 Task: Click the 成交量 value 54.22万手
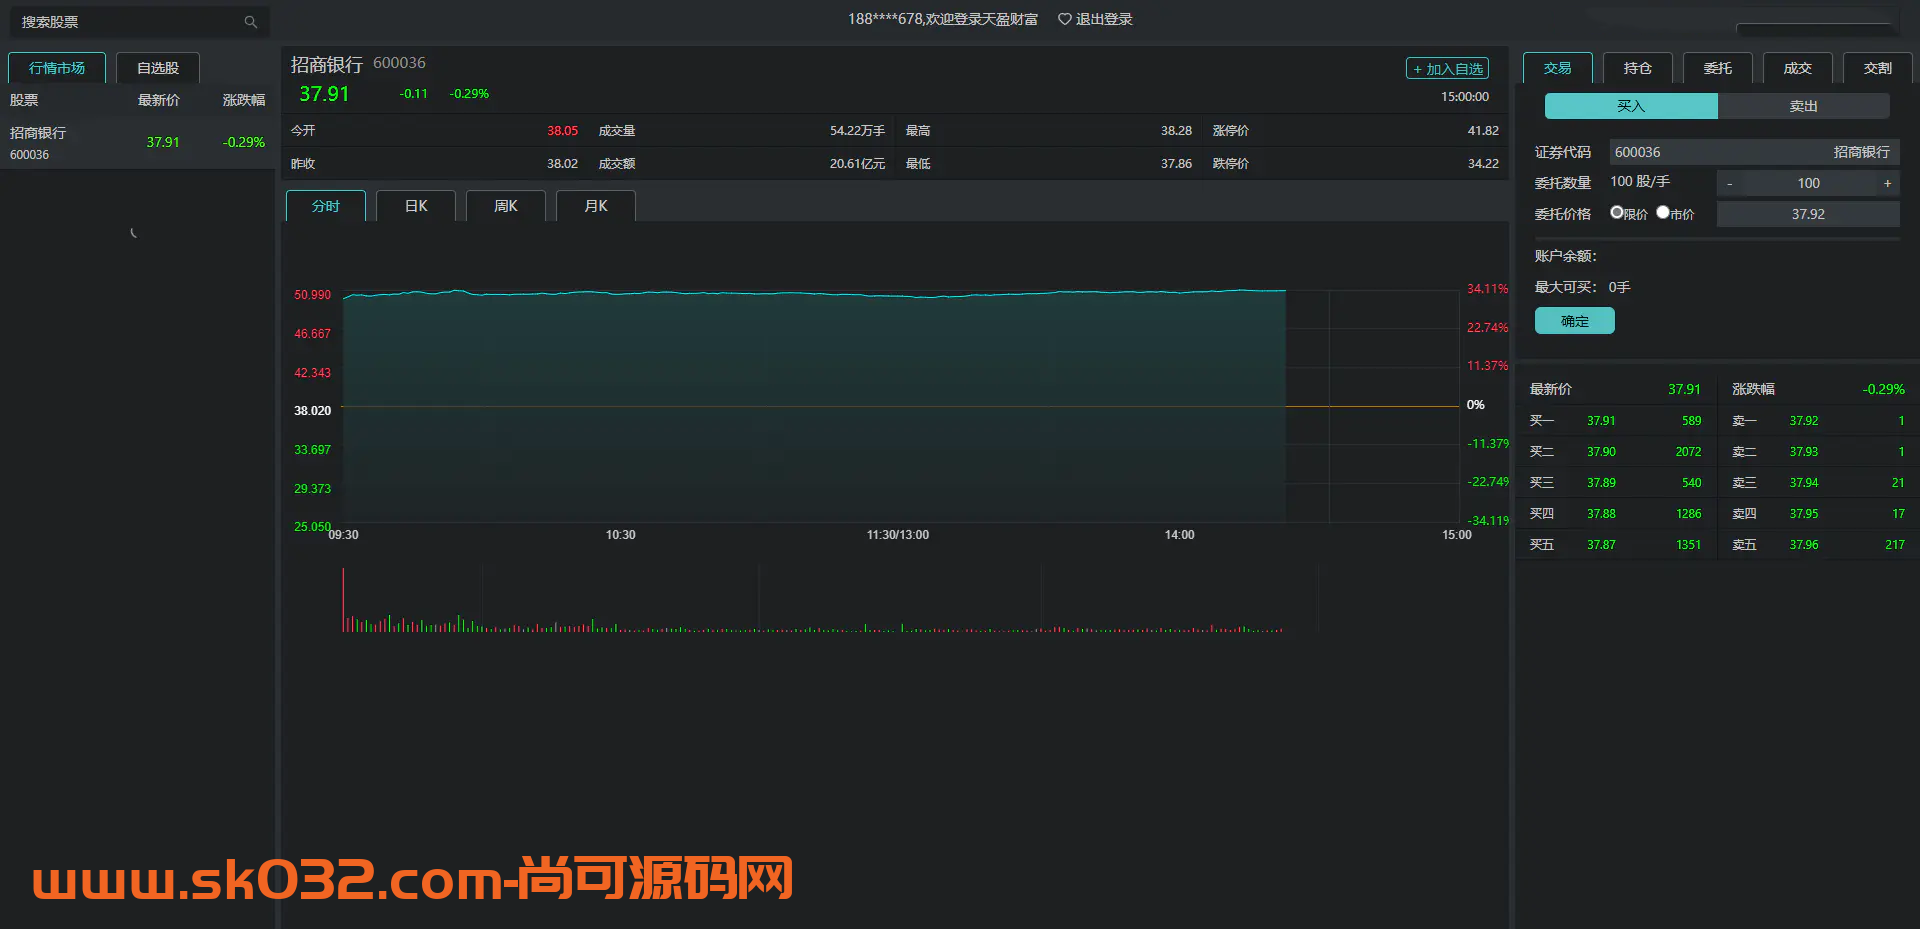coord(857,131)
